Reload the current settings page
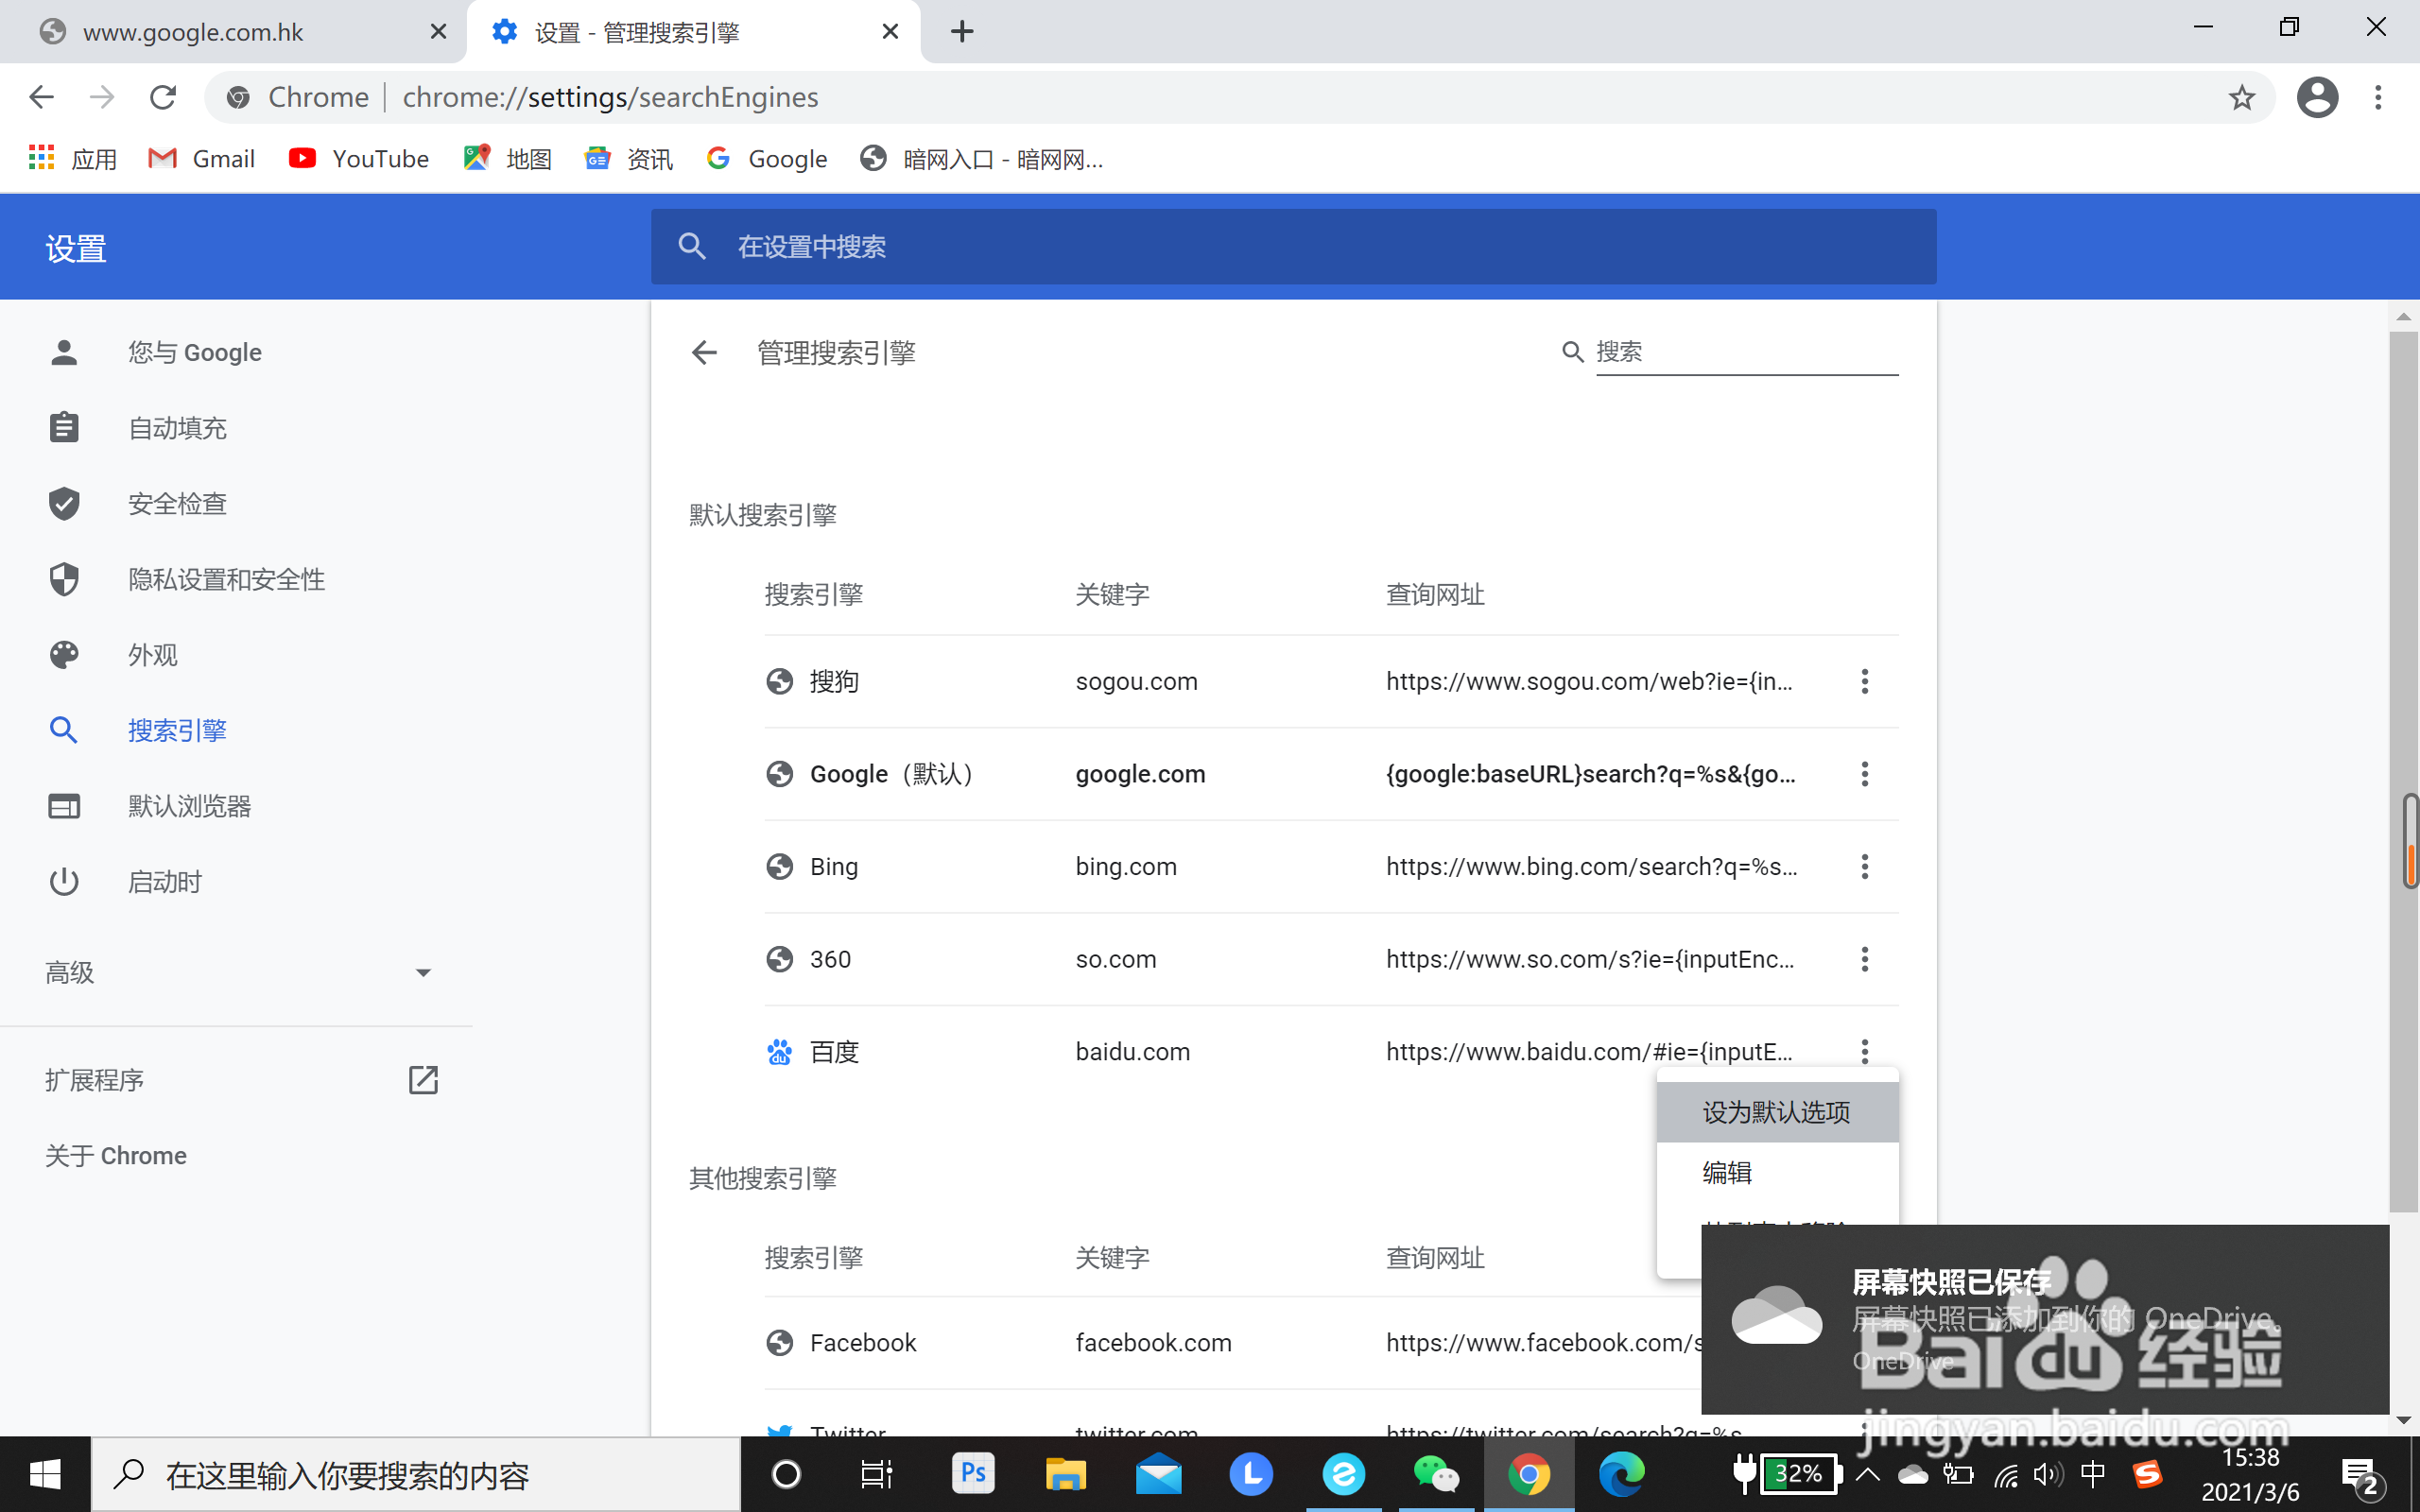This screenshot has width=2420, height=1512. point(163,97)
